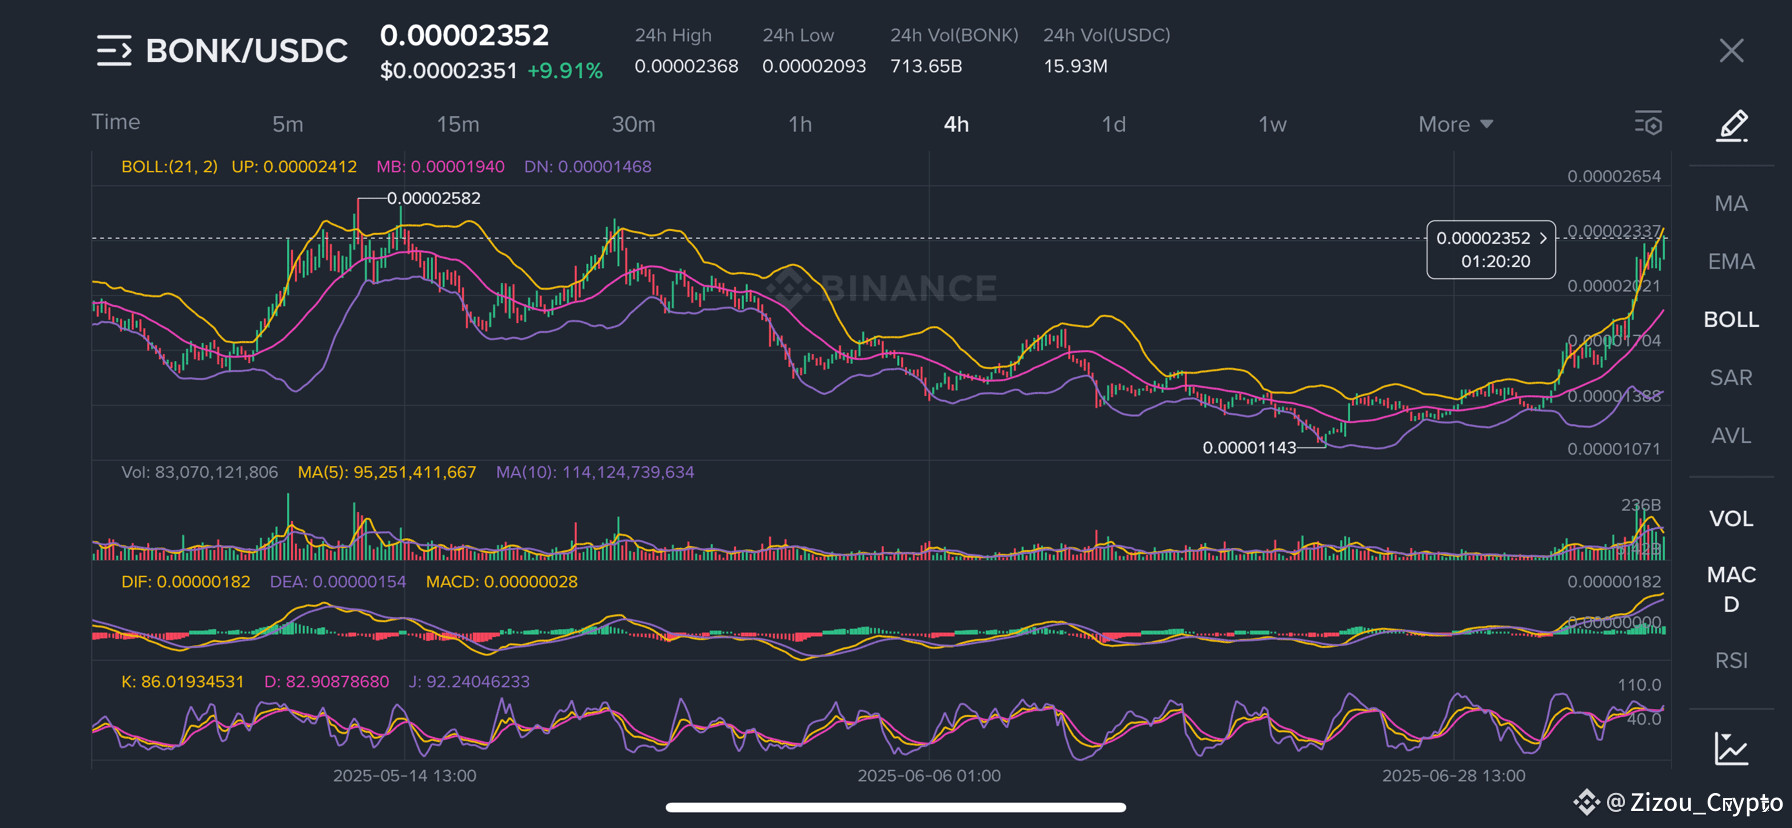Switch chart to 1d interval
Image resolution: width=1792 pixels, height=828 pixels.
(x=1114, y=124)
